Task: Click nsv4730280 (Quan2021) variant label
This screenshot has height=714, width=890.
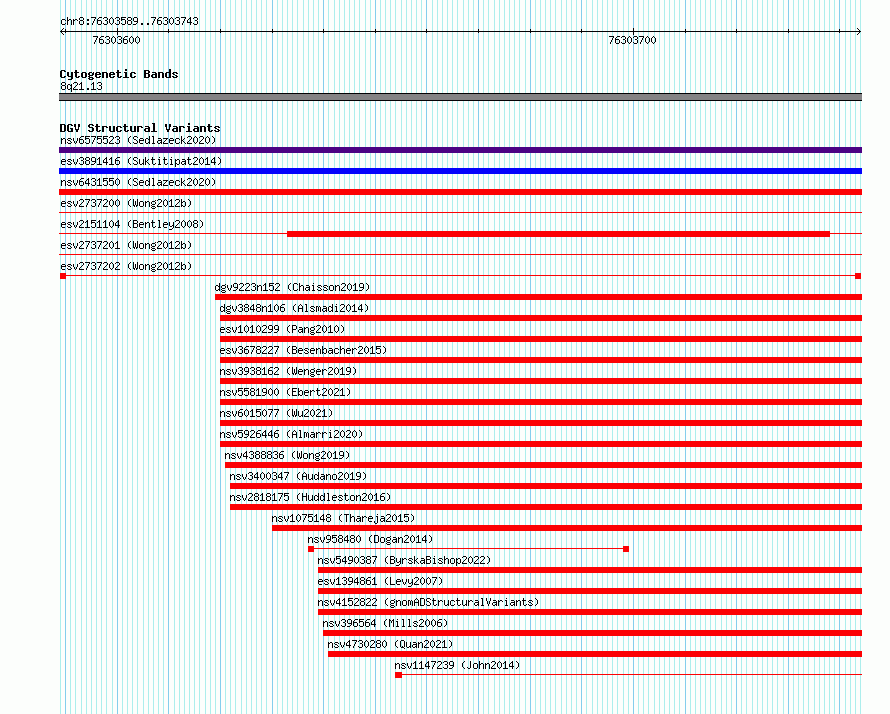Action: pos(391,644)
